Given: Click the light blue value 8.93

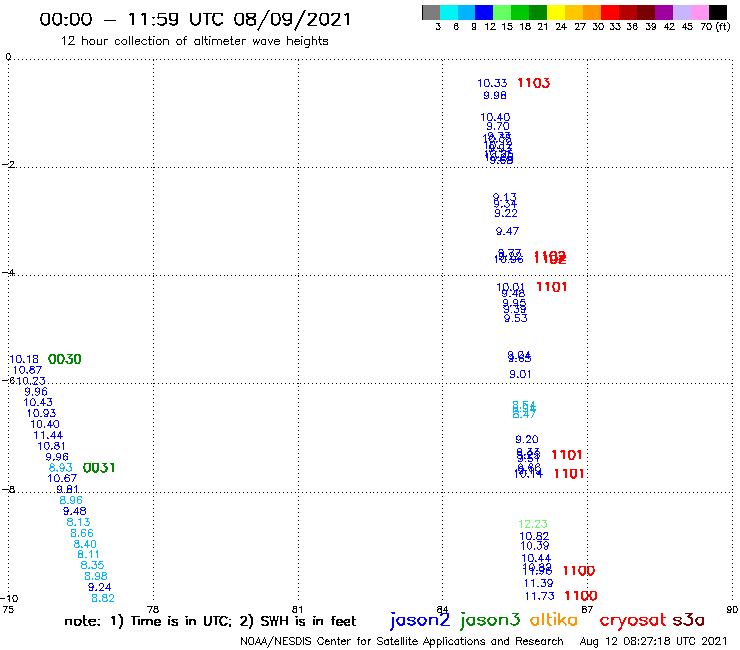Looking at the screenshot, I should 61,468.
